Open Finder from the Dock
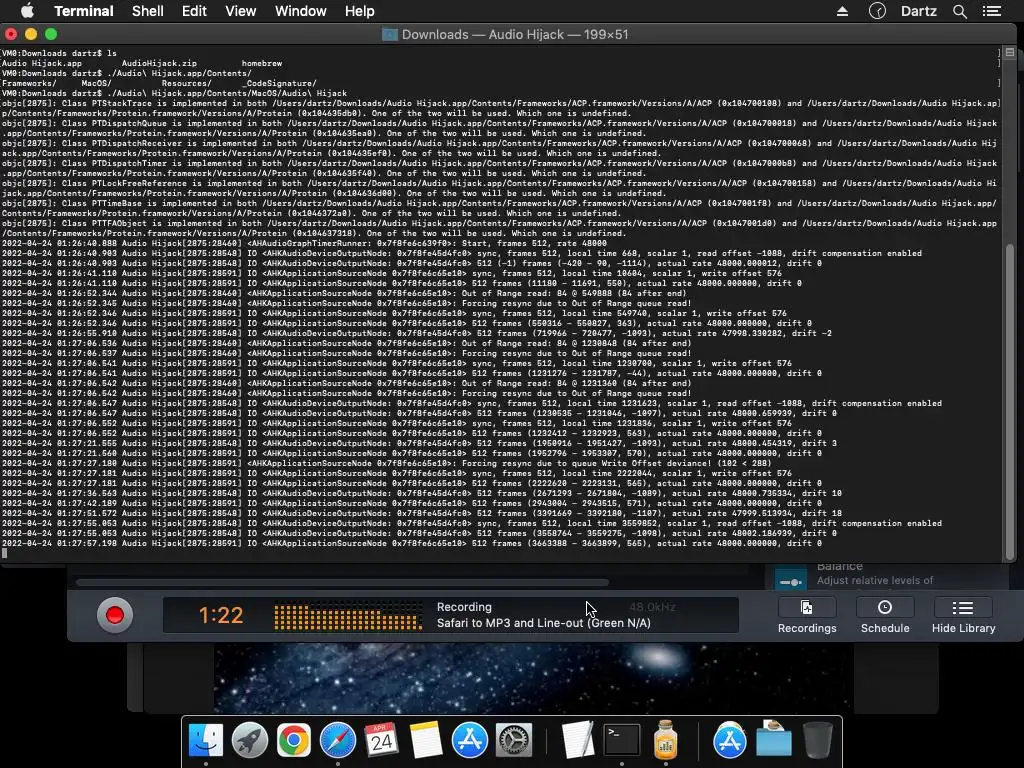1024x768 pixels. [x=206, y=740]
